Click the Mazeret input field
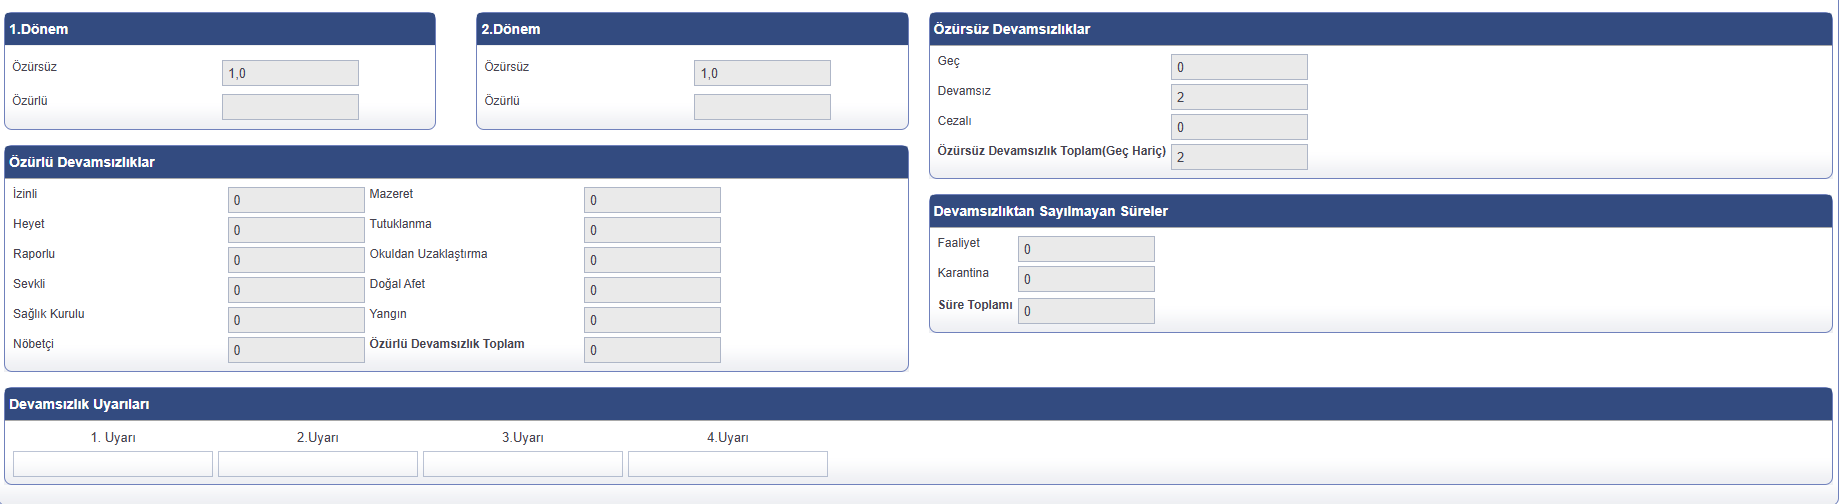Viewport: 1839px width, 504px height. (x=652, y=200)
